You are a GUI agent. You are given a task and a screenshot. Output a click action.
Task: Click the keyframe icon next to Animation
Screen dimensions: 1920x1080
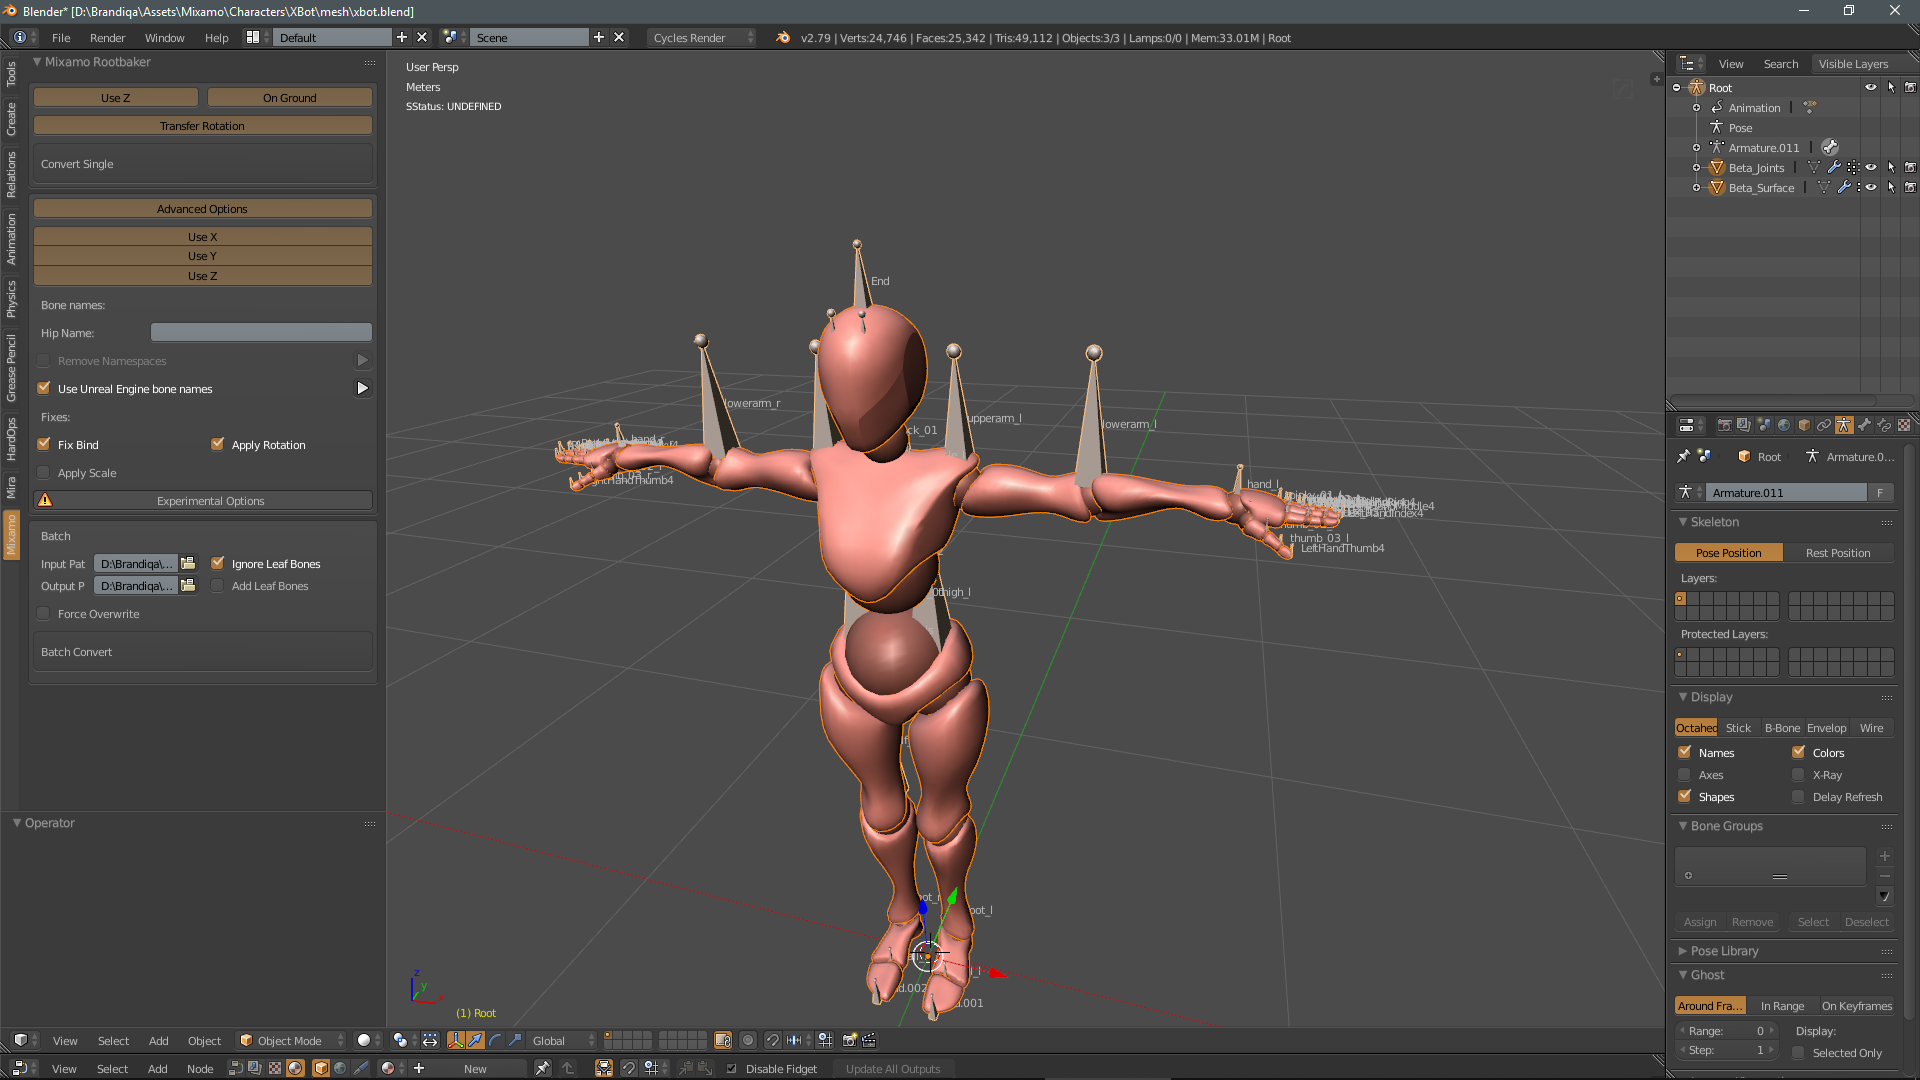click(x=1810, y=107)
